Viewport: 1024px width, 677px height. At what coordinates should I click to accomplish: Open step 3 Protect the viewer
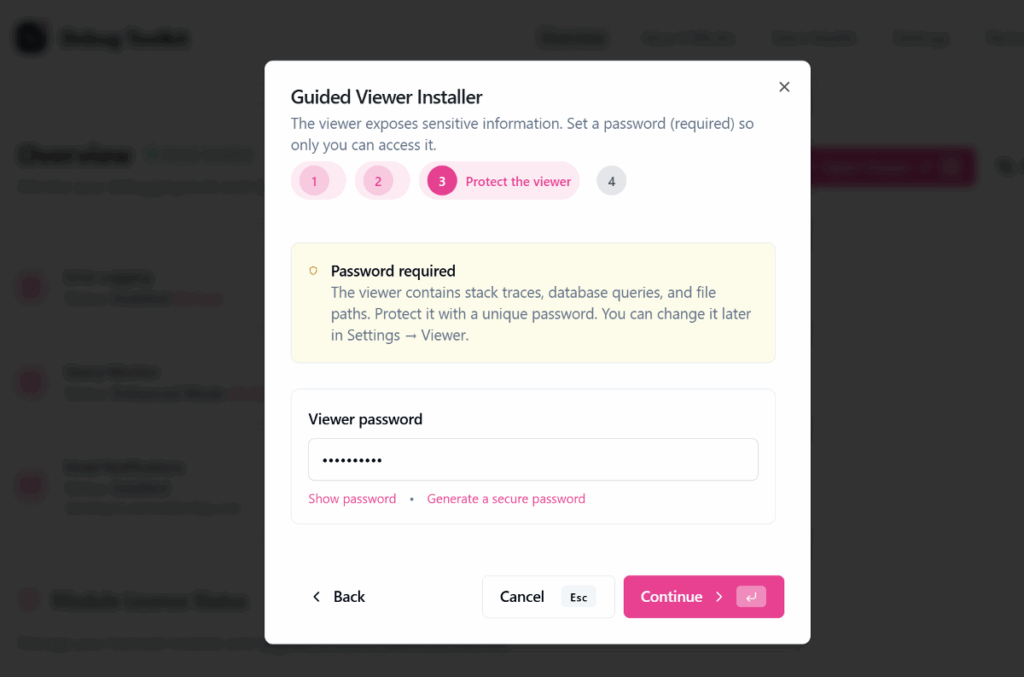tap(499, 180)
